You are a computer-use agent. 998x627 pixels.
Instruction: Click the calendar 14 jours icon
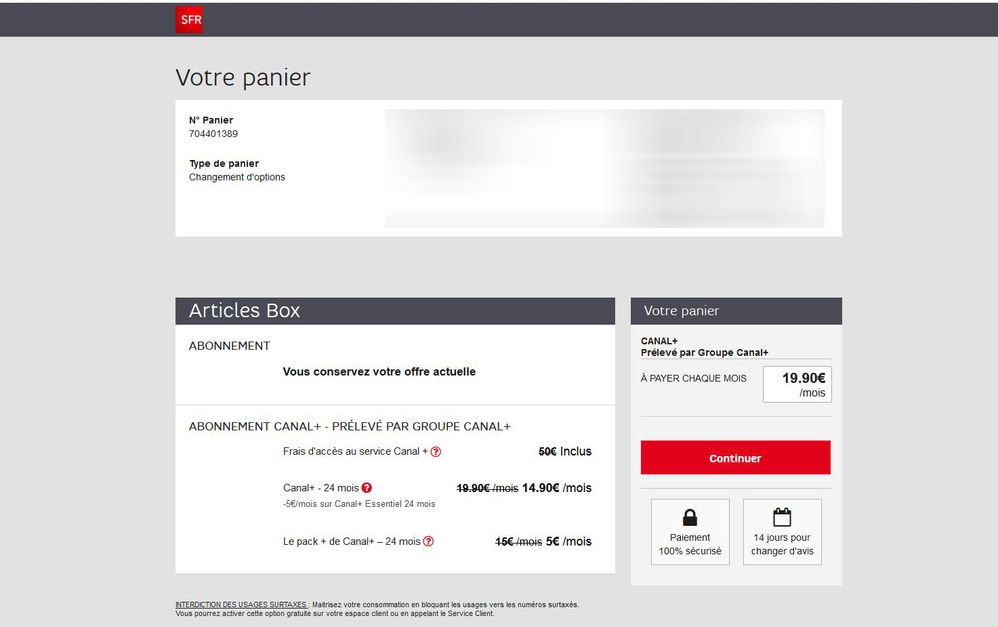click(x=782, y=517)
